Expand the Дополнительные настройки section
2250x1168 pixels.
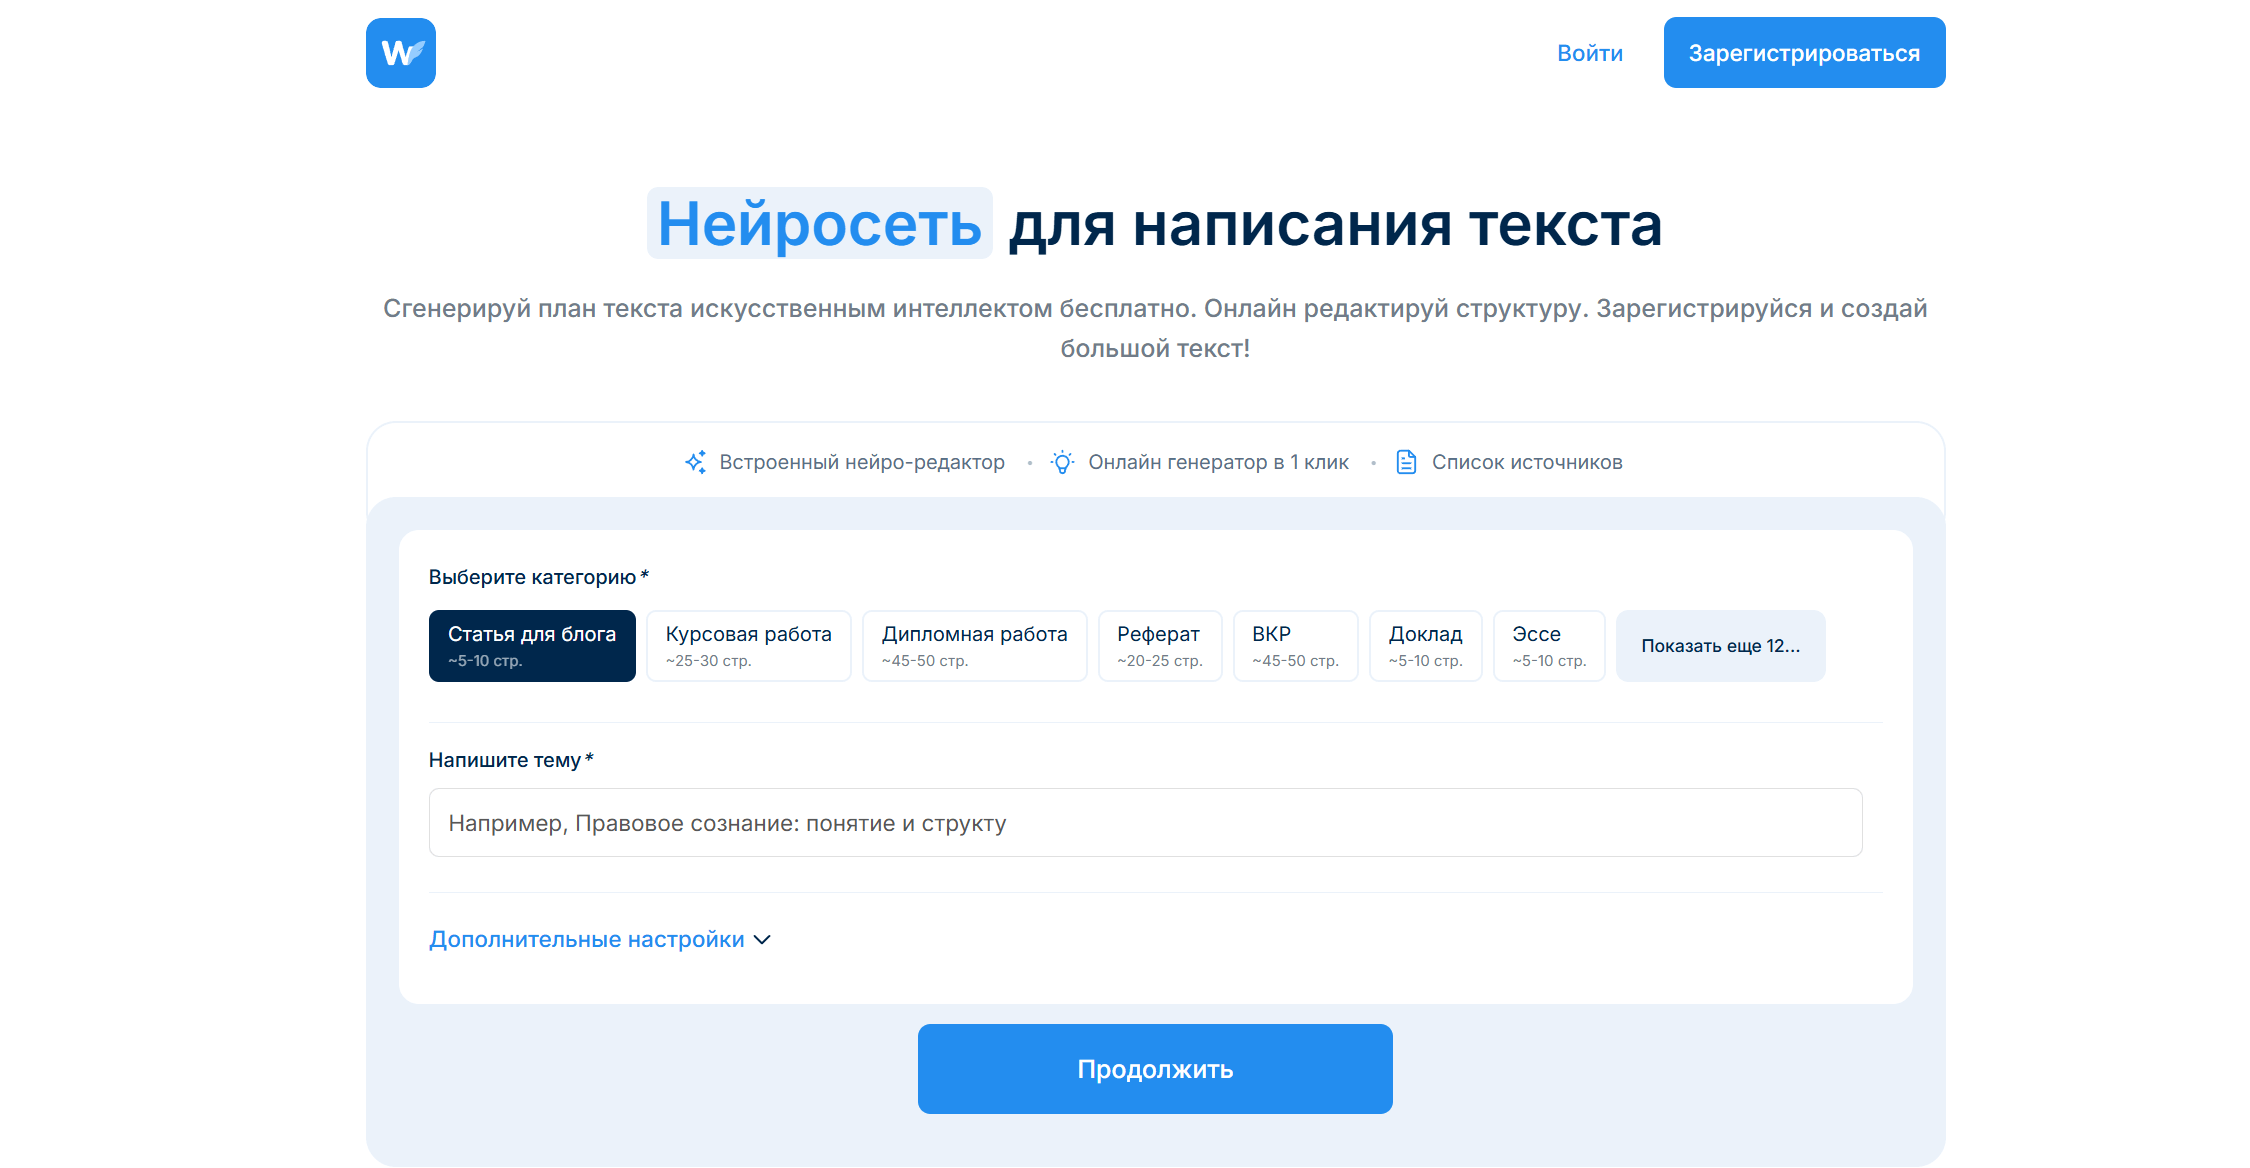pyautogui.click(x=587, y=940)
